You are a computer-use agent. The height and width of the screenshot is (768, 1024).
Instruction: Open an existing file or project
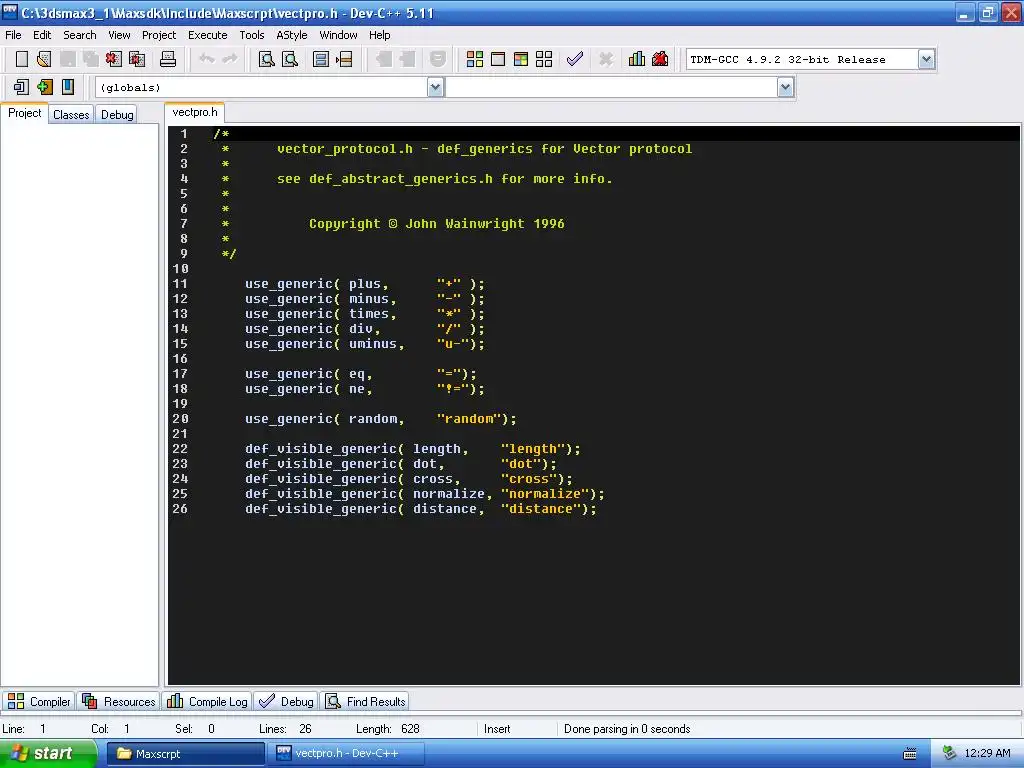[44, 59]
